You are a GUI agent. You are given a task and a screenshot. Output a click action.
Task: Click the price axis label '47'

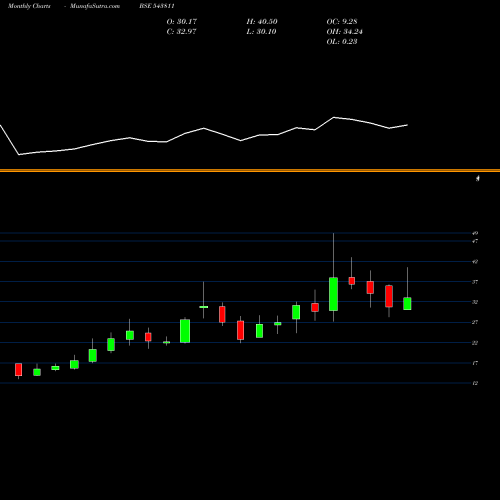pos(475,241)
